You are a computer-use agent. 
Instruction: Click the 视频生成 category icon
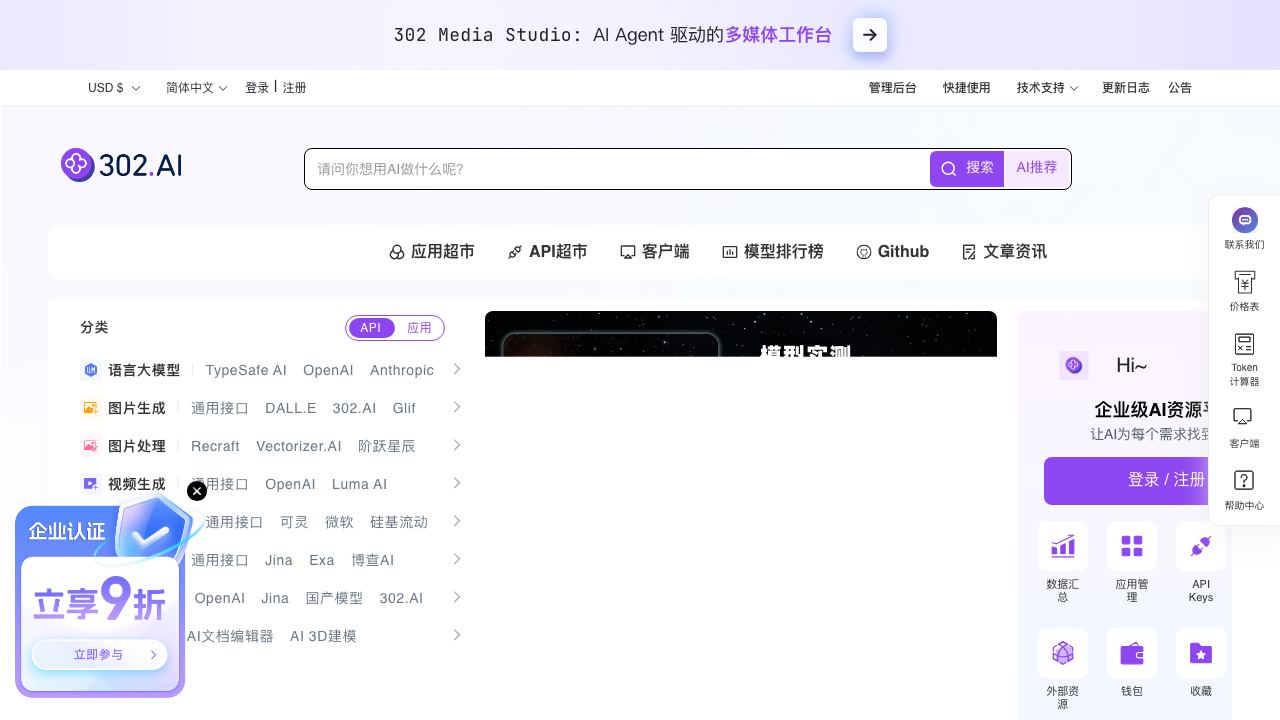(90, 484)
